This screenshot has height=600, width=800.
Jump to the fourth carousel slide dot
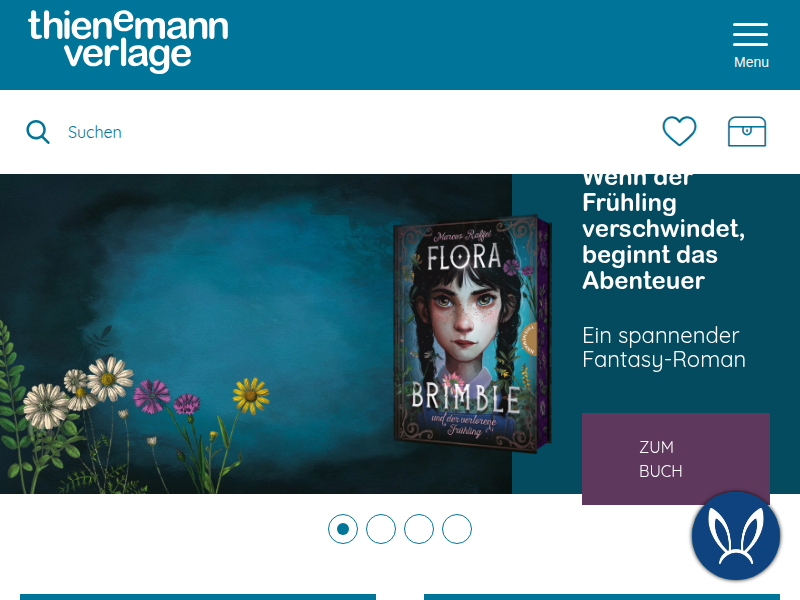(x=457, y=529)
